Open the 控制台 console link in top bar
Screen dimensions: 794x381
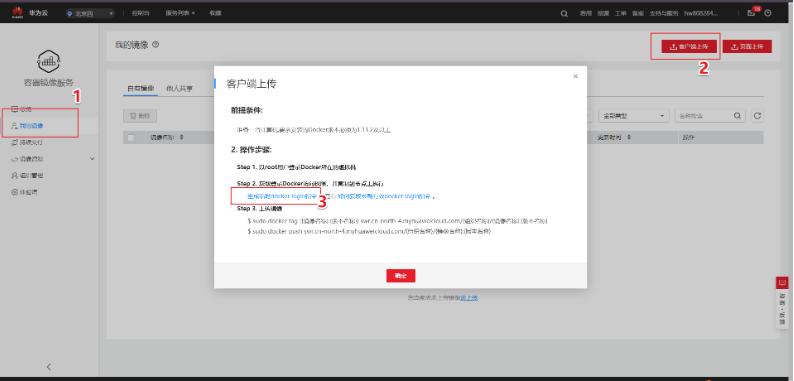[140, 13]
